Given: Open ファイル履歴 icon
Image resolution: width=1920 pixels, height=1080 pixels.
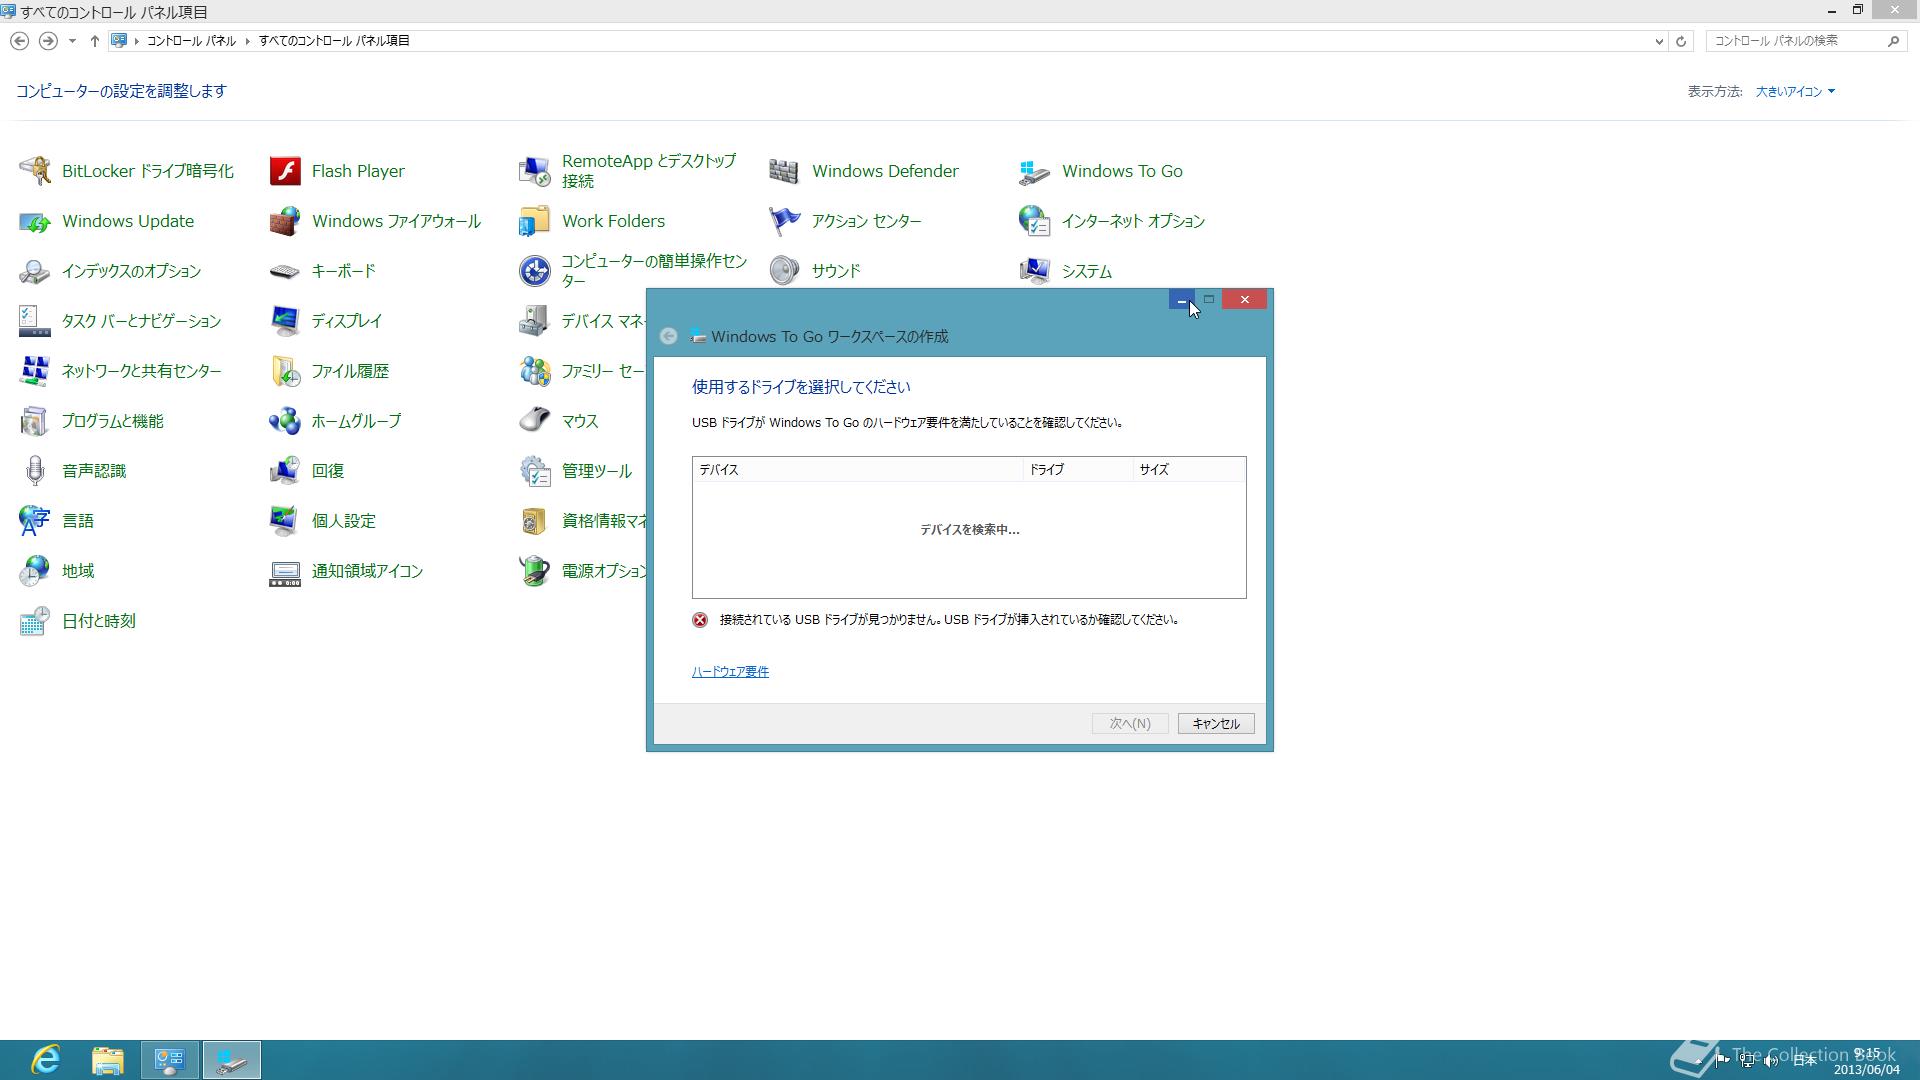Looking at the screenshot, I should [x=285, y=371].
